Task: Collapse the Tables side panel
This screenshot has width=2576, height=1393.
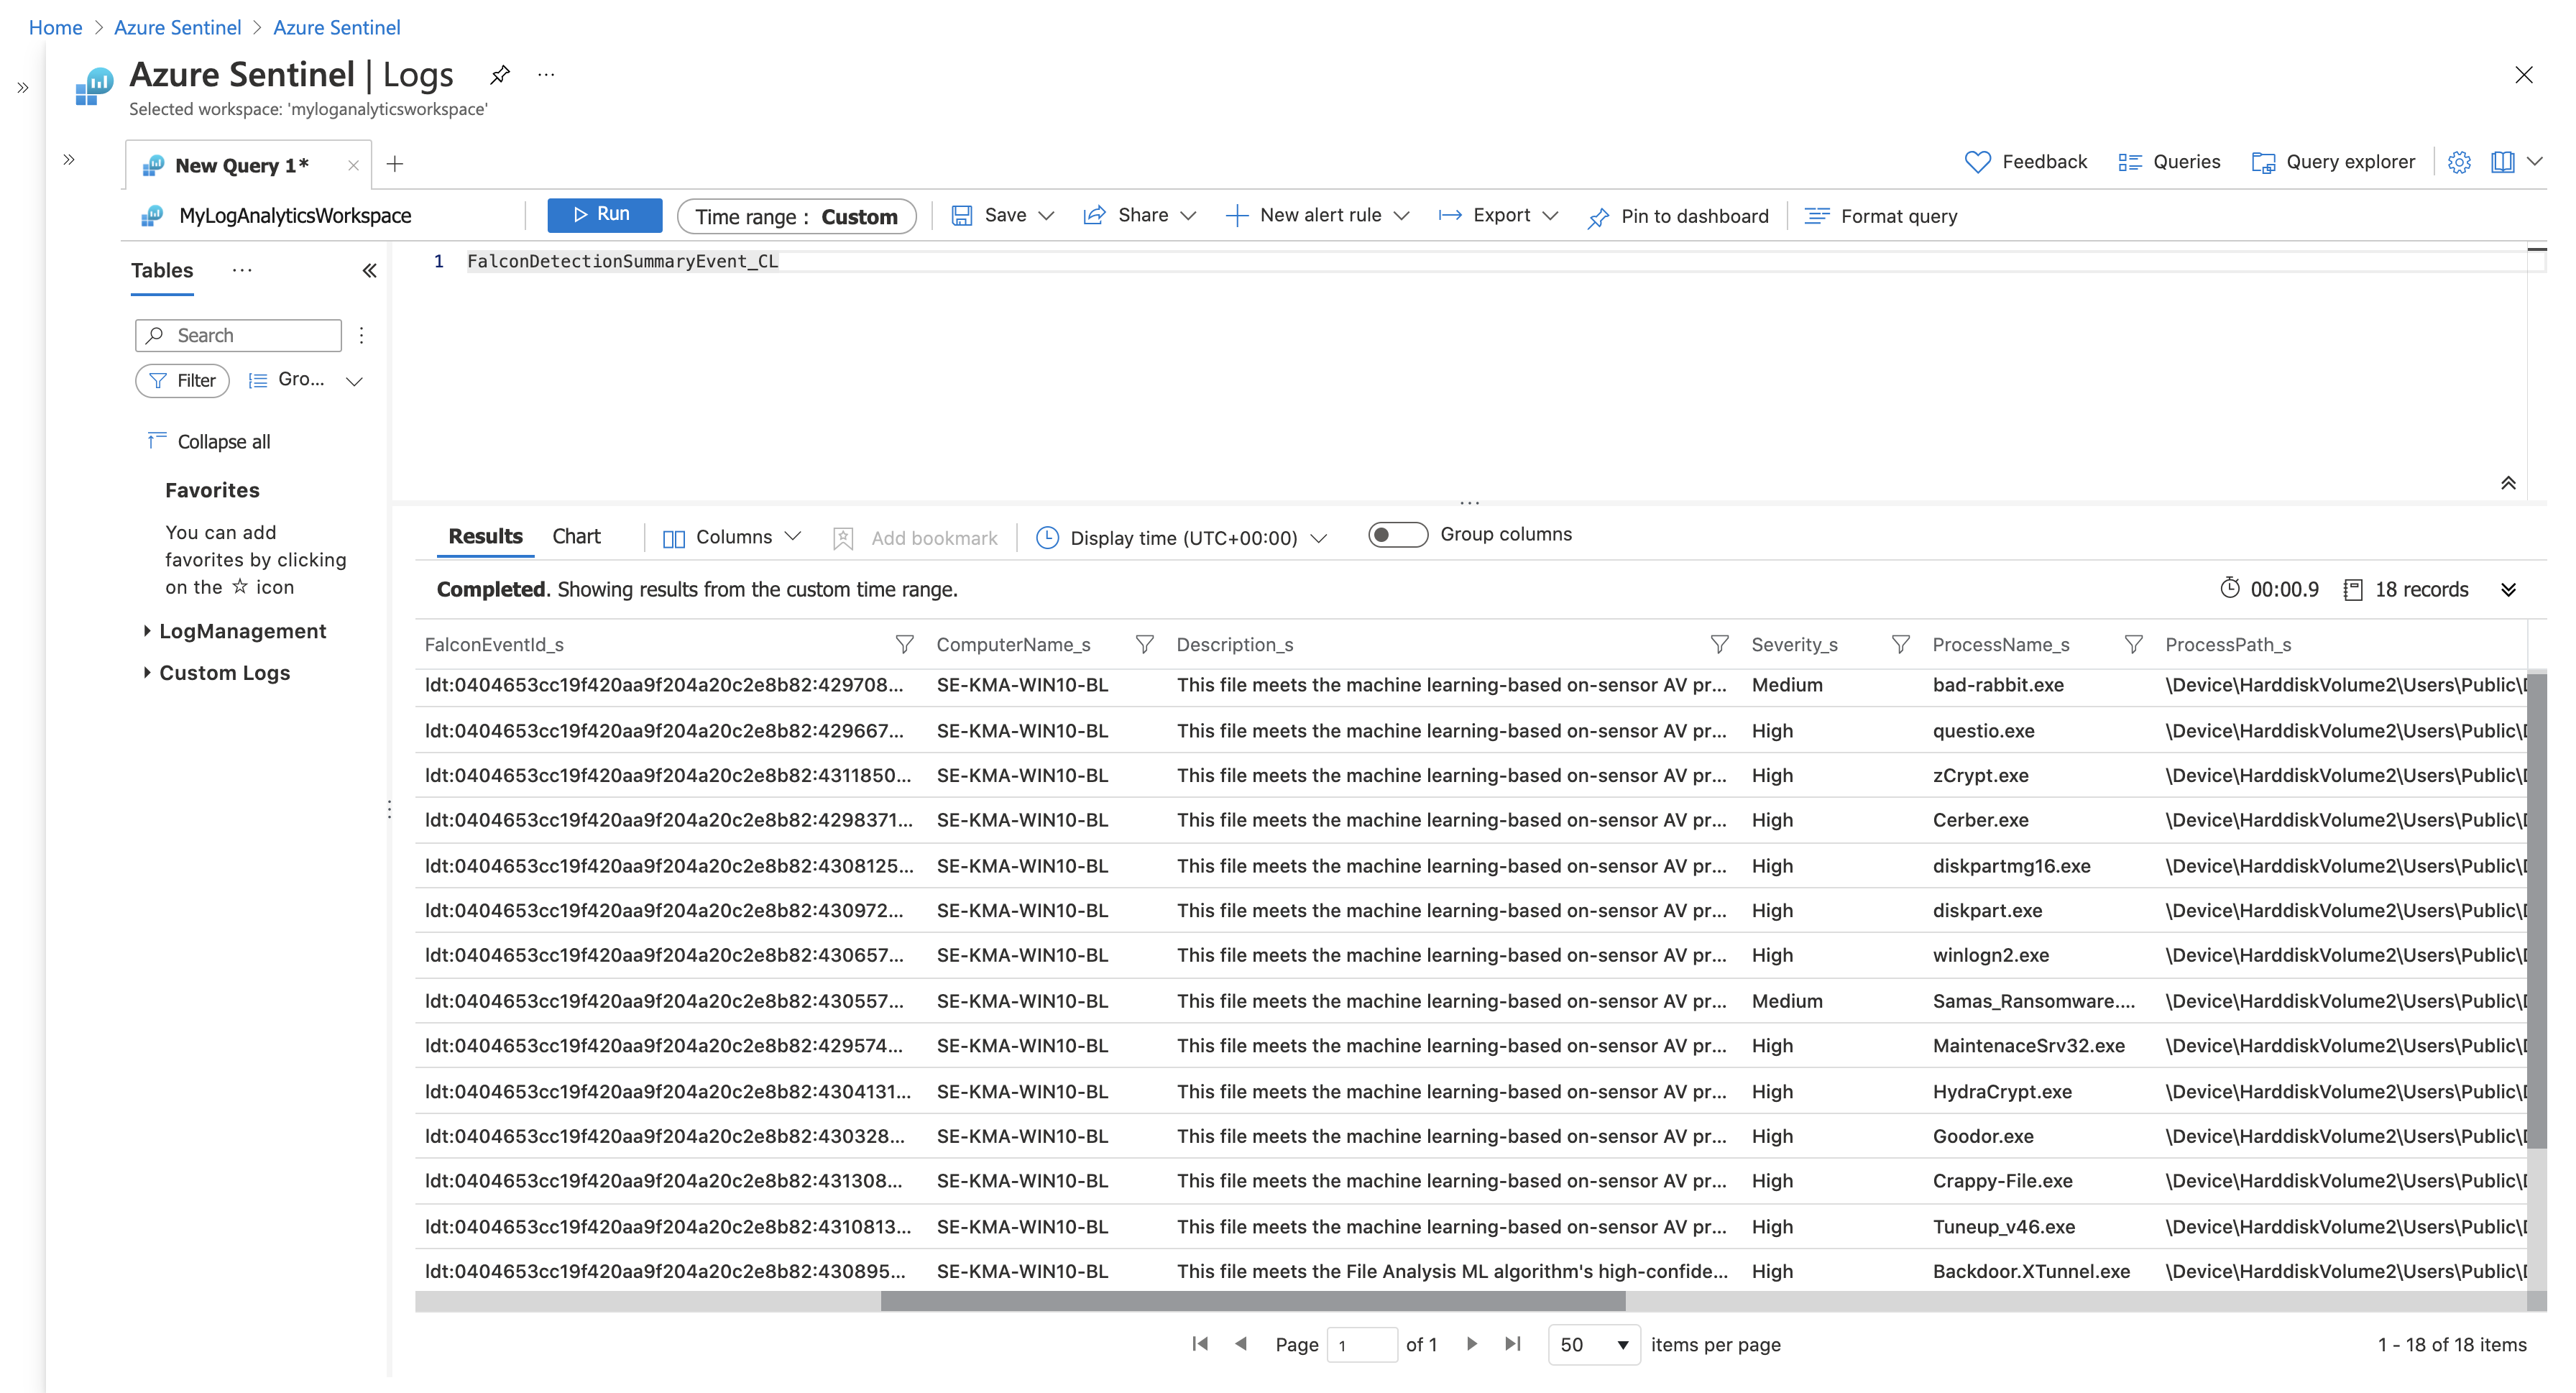Action: coord(369,271)
